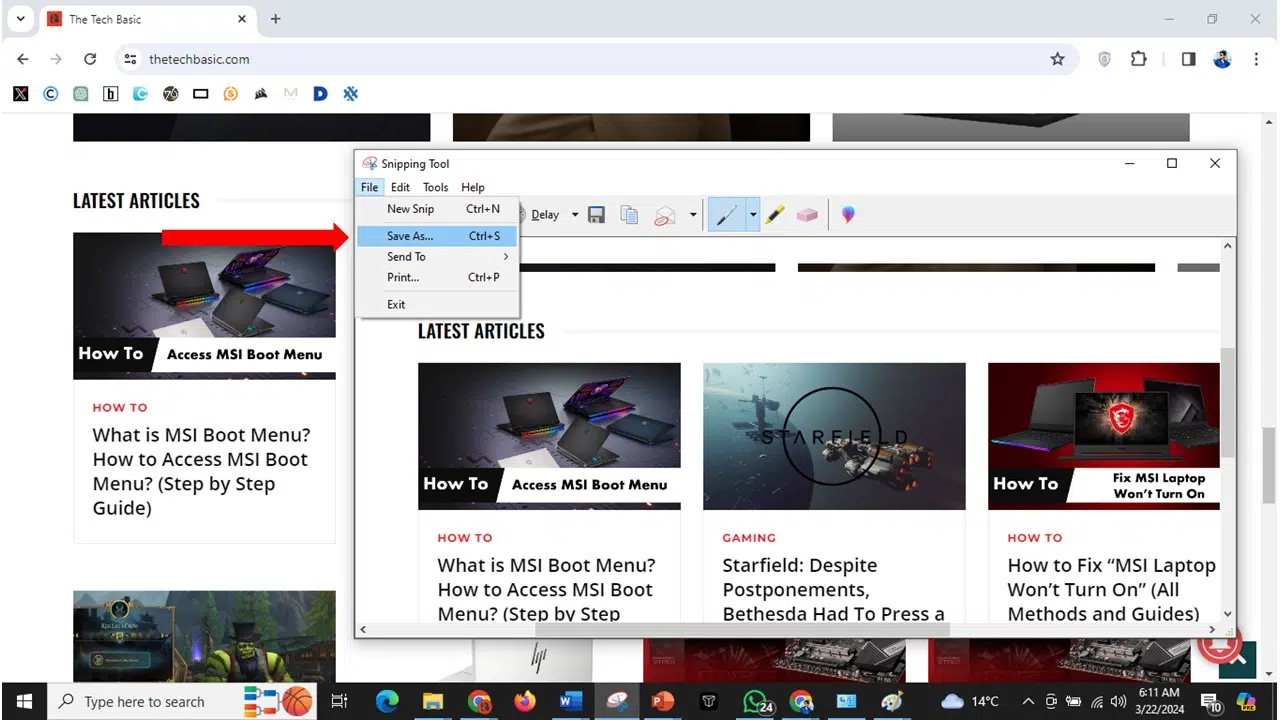This screenshot has height=720, width=1280.
Task: Show hidden system tray icons
Action: pyautogui.click(x=1028, y=701)
